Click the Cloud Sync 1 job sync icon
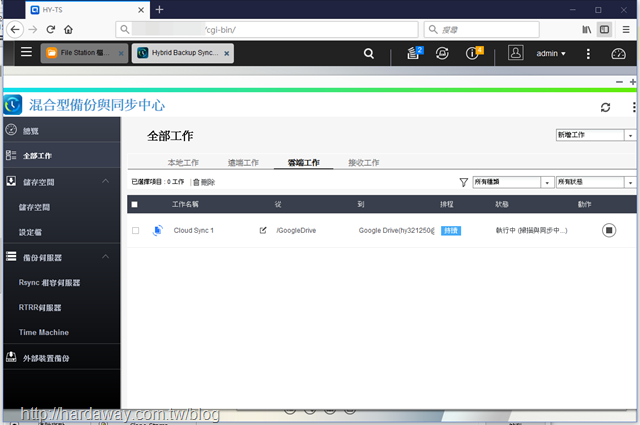 [158, 230]
